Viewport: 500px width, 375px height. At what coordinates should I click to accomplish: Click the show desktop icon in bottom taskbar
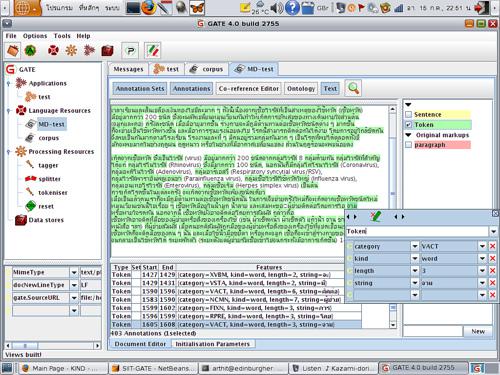[7, 368]
